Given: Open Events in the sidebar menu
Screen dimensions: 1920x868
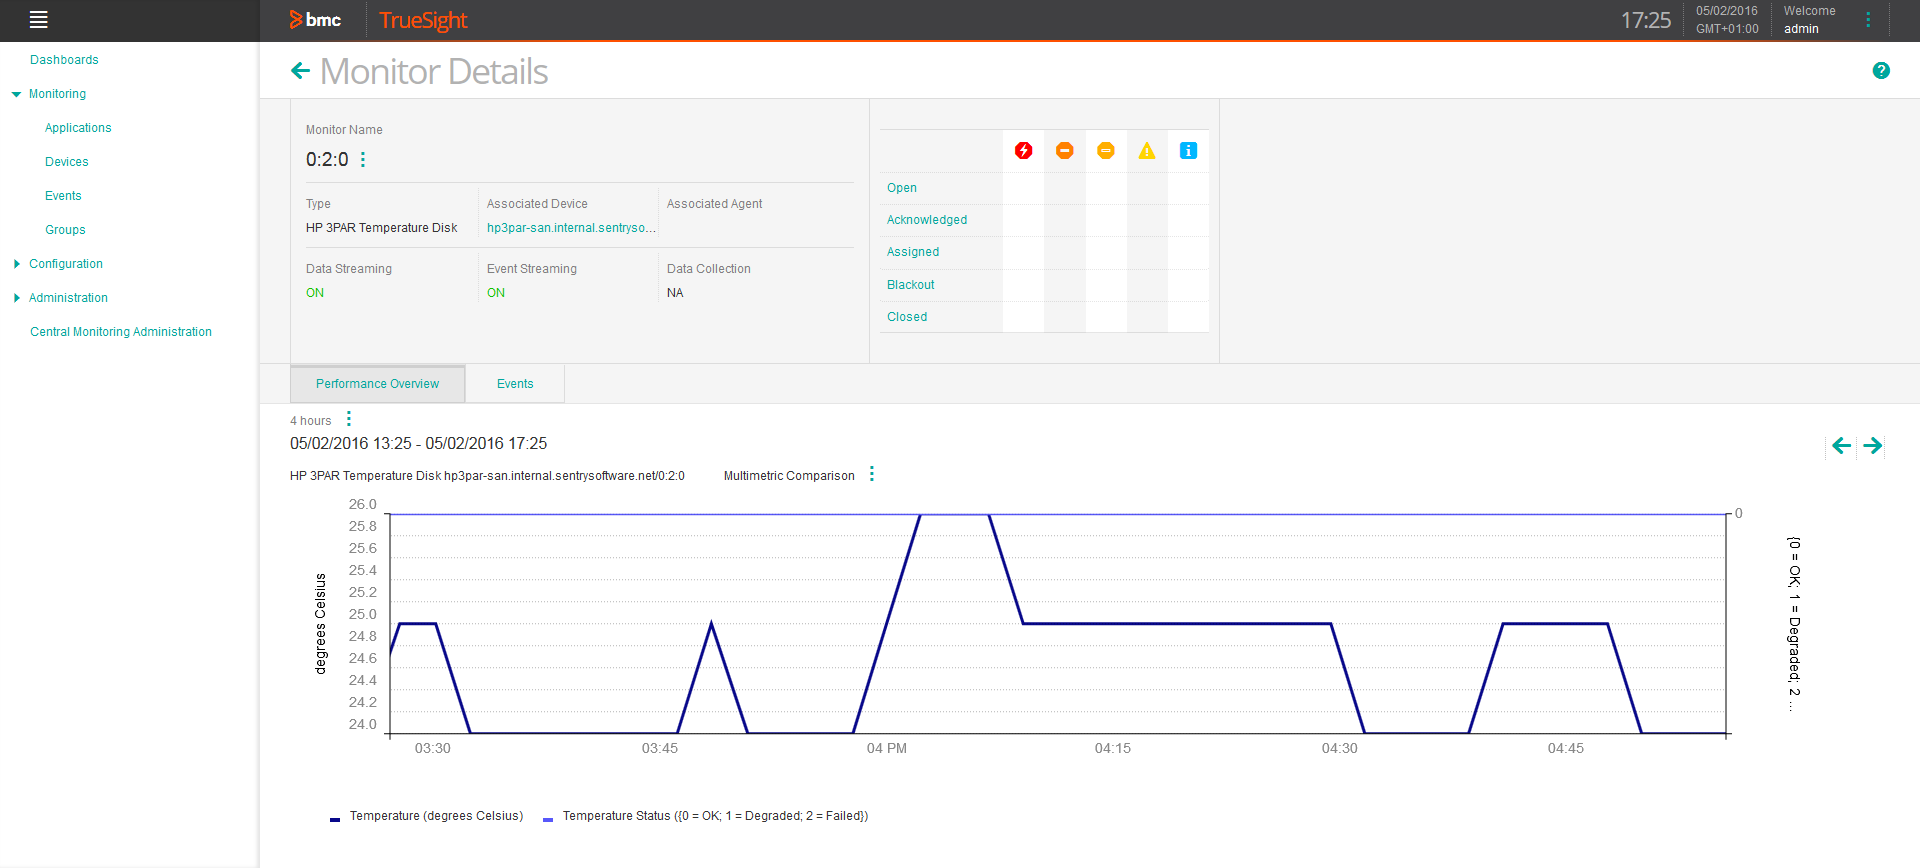Looking at the screenshot, I should [63, 196].
